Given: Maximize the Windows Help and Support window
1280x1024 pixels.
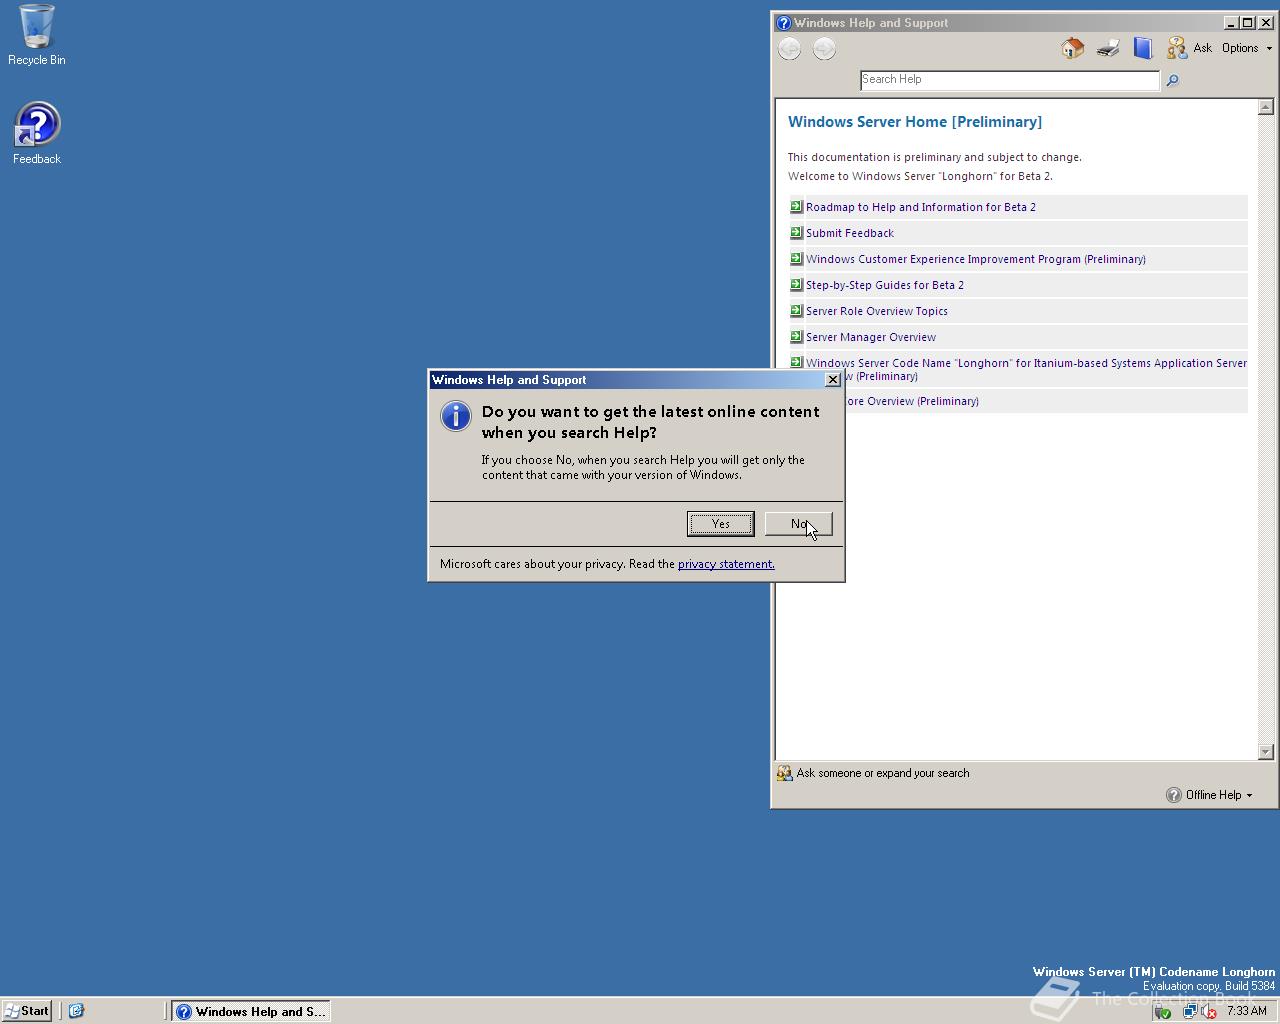Looking at the screenshot, I should (x=1247, y=22).
